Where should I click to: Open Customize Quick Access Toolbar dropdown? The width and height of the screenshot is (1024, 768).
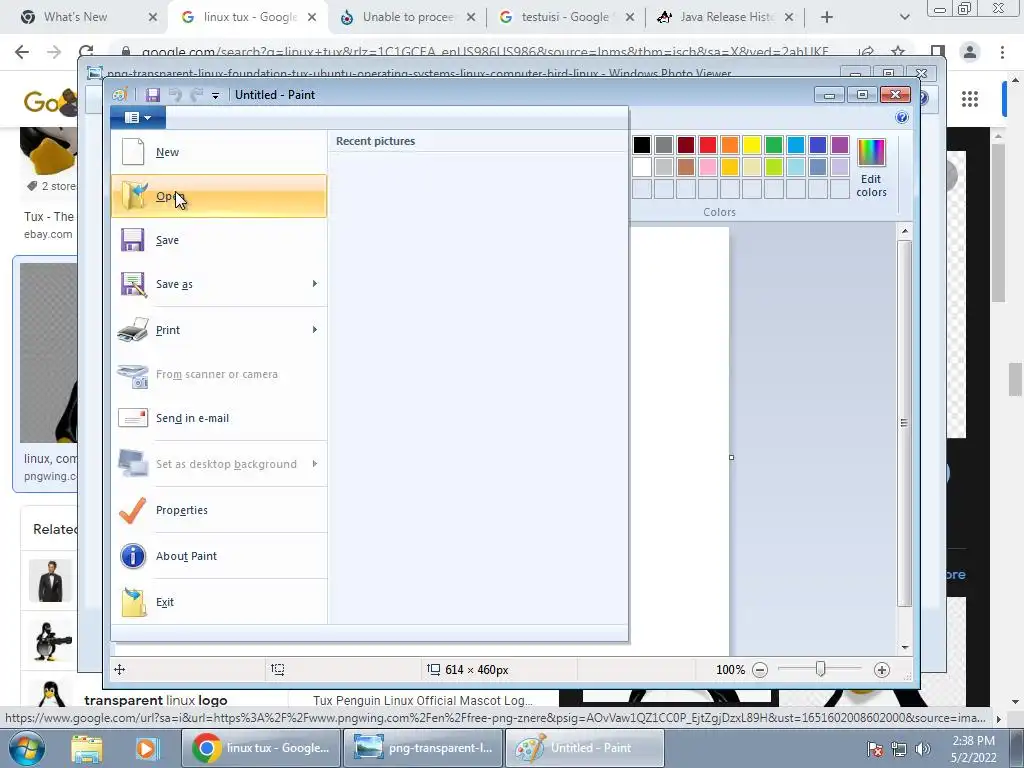pos(215,95)
